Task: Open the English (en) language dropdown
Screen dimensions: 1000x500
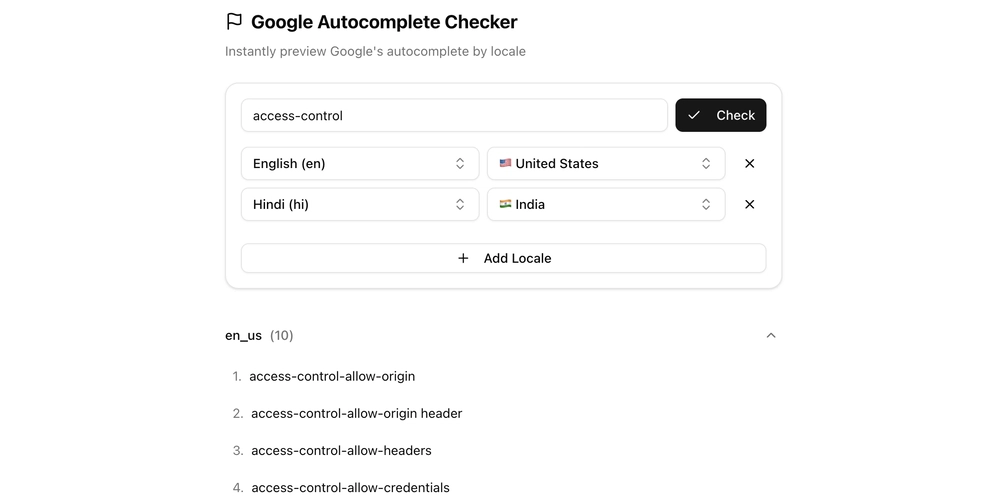Action: 360,163
